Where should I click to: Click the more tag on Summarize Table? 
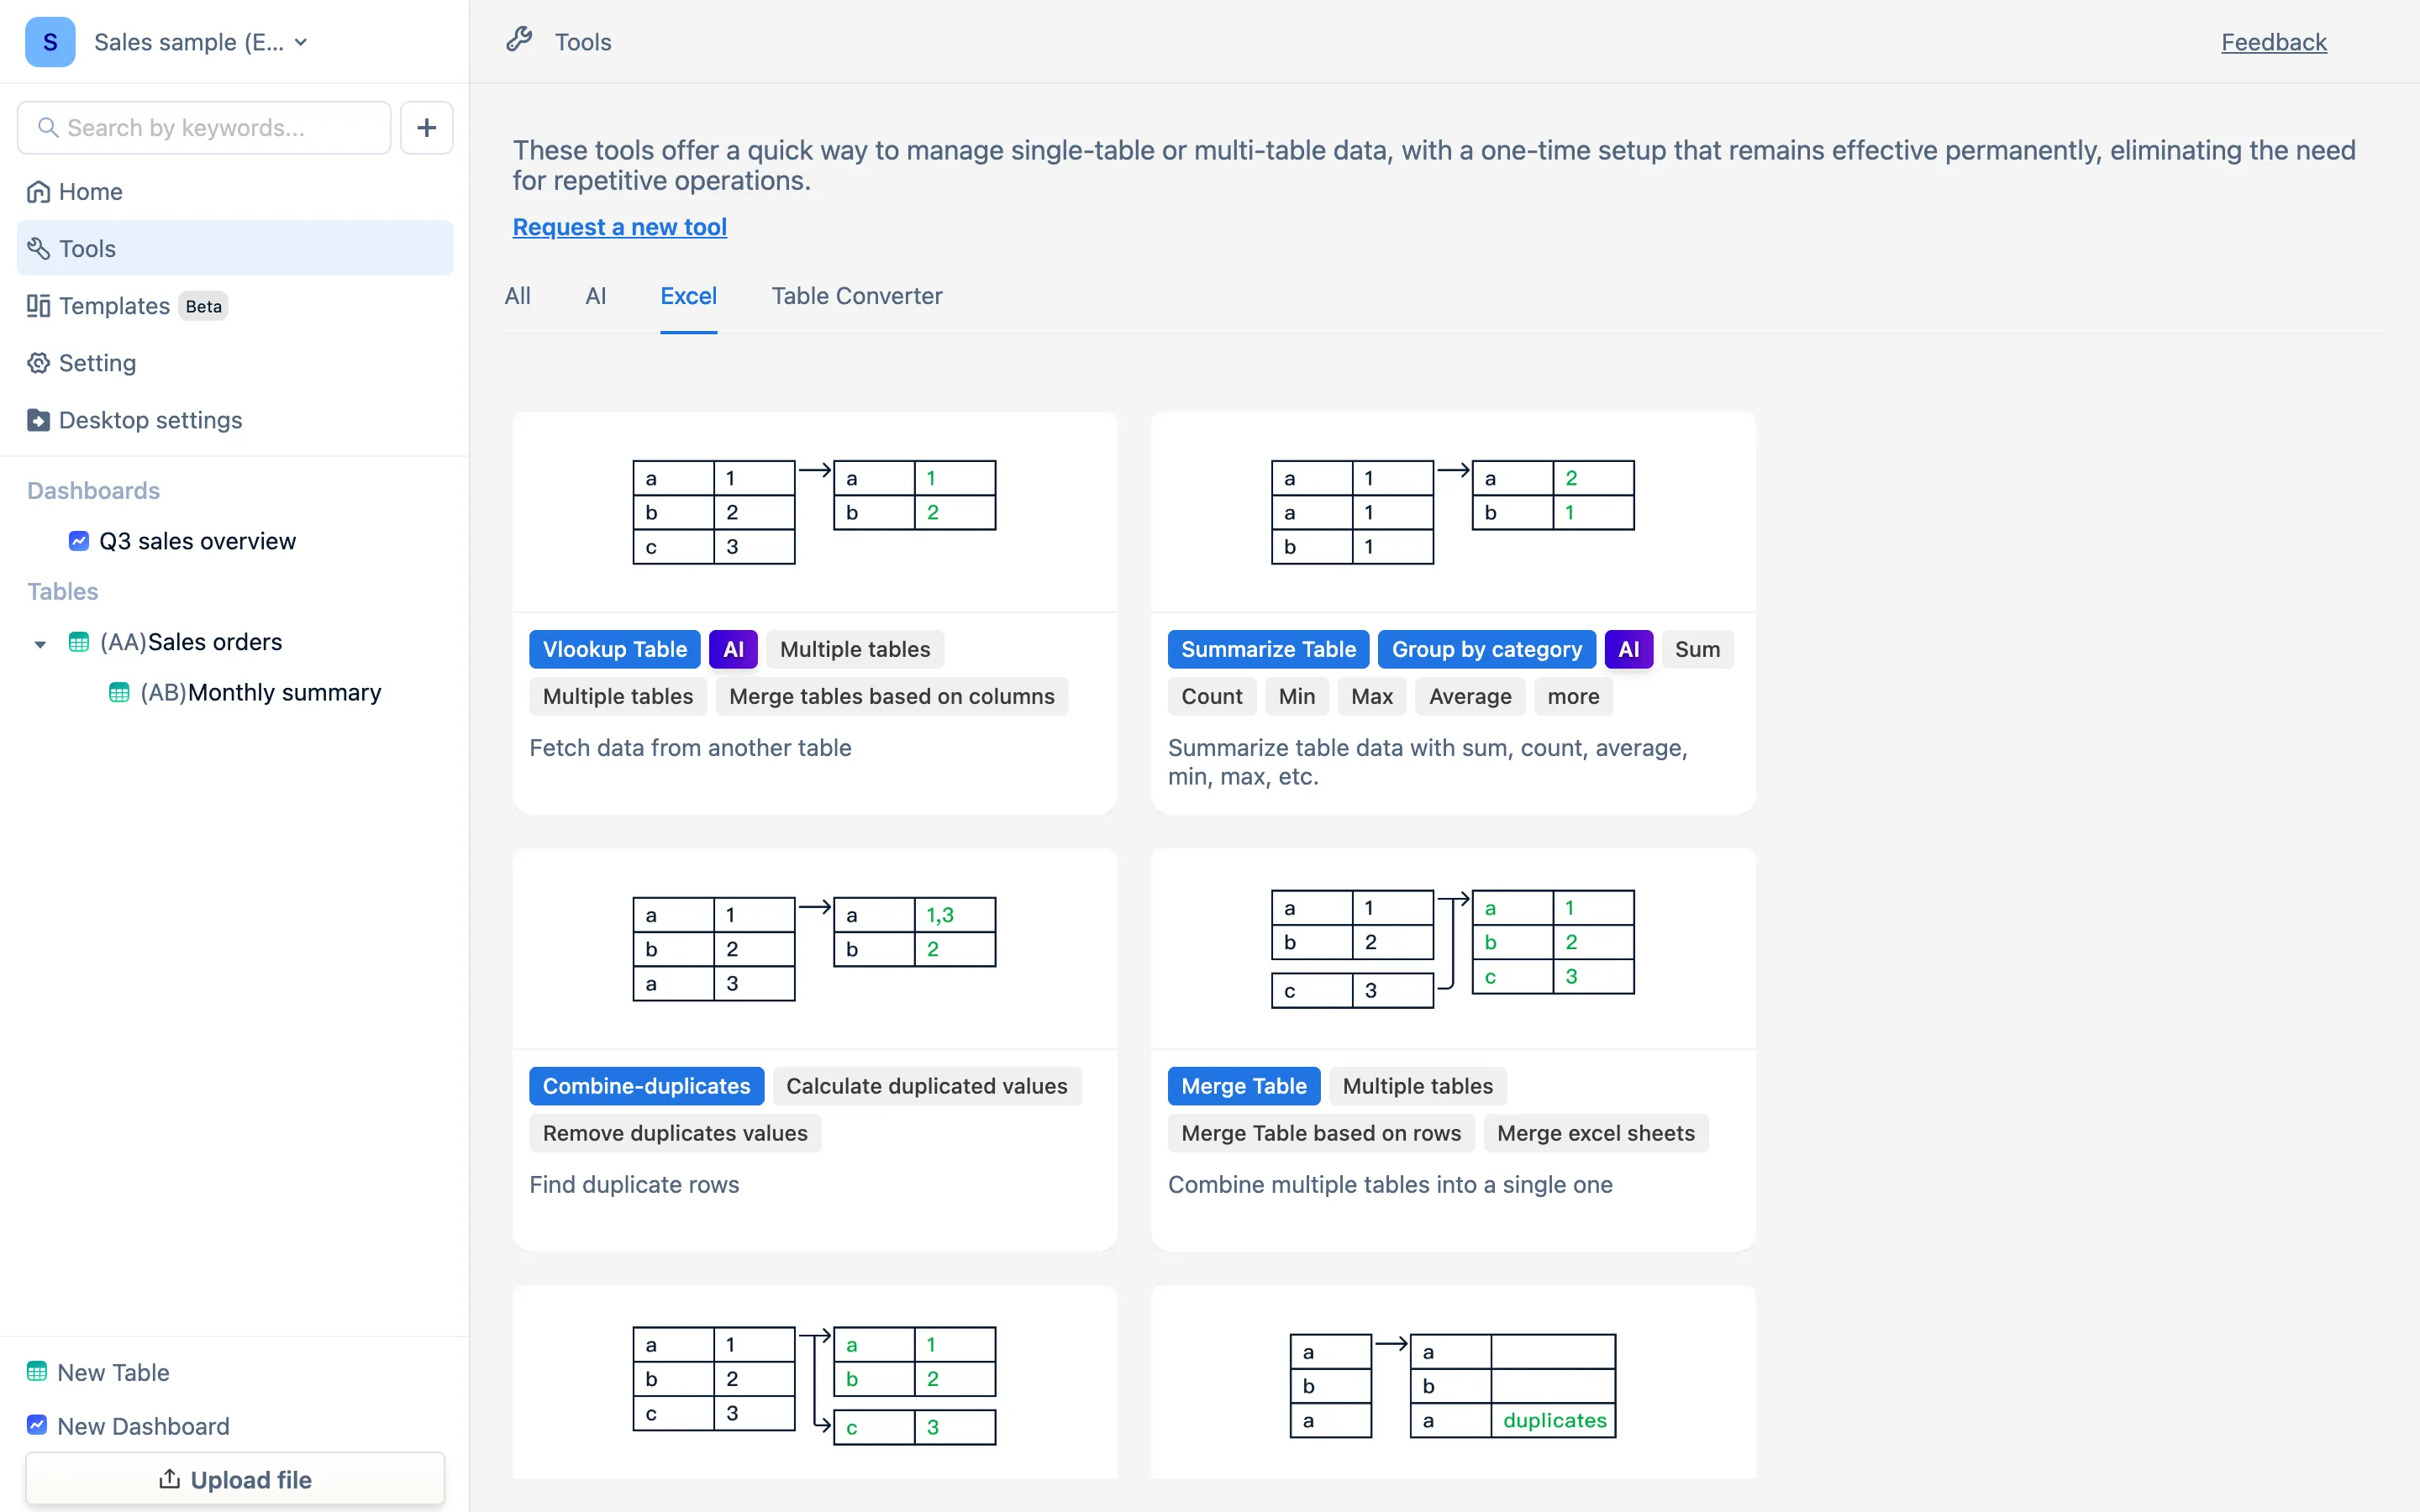pos(1573,696)
